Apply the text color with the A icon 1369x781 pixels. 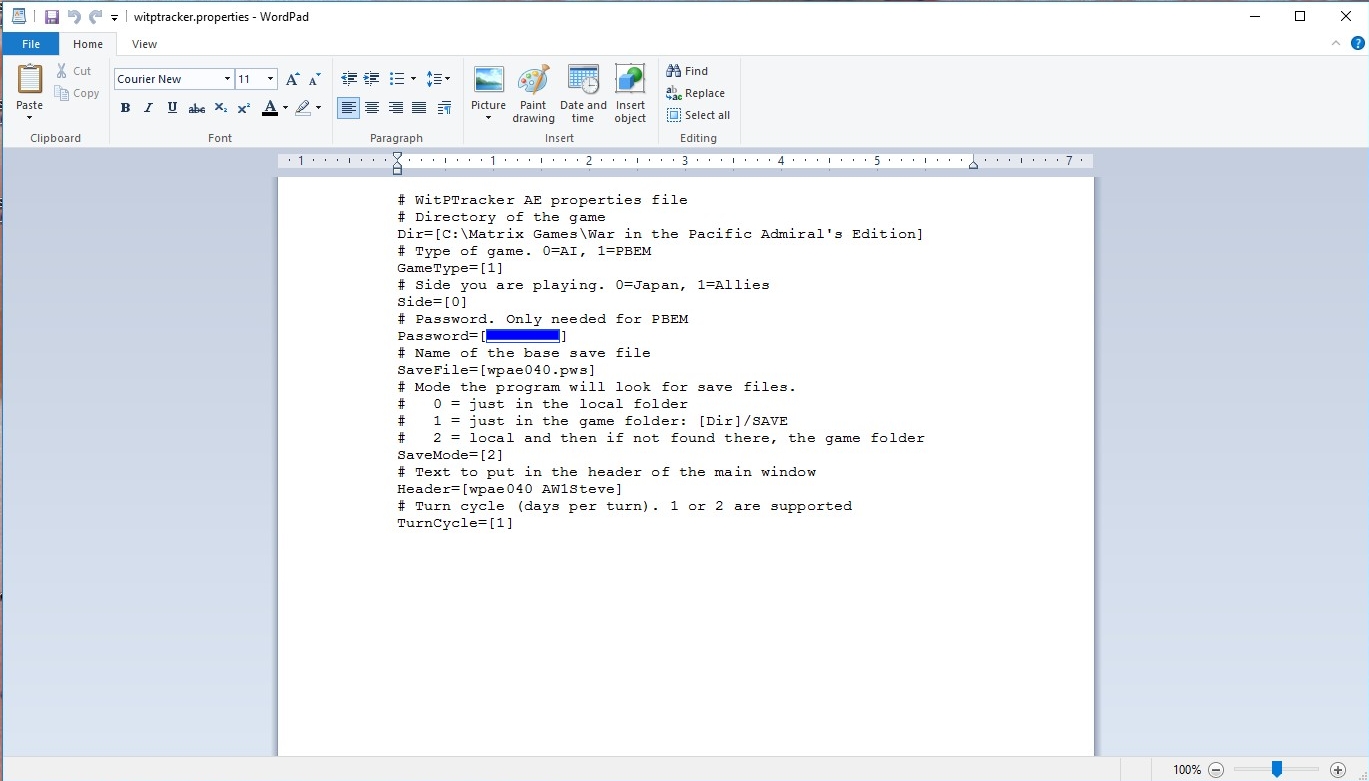270,108
